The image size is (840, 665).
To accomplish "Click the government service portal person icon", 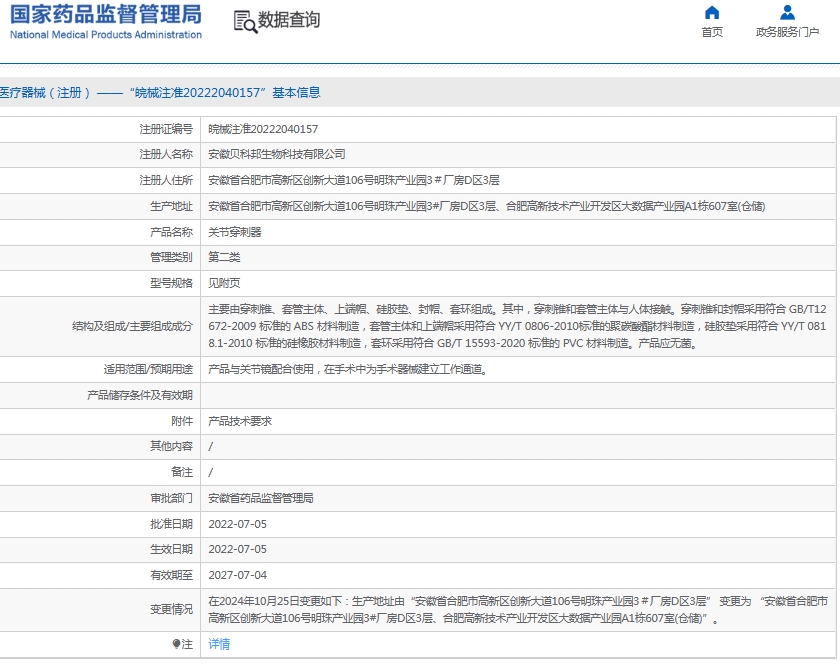I will [x=787, y=13].
